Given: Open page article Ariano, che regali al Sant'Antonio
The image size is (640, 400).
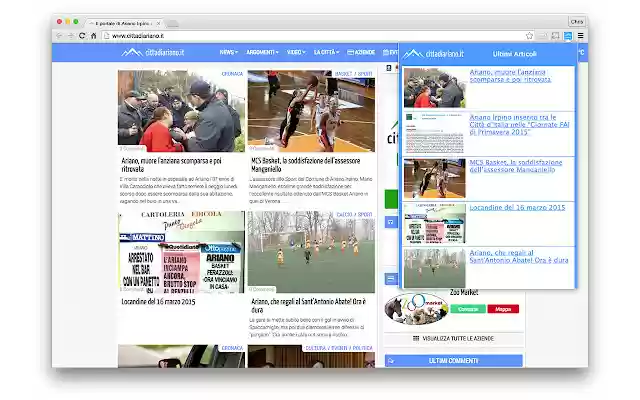Looking at the screenshot, I should 309,306.
